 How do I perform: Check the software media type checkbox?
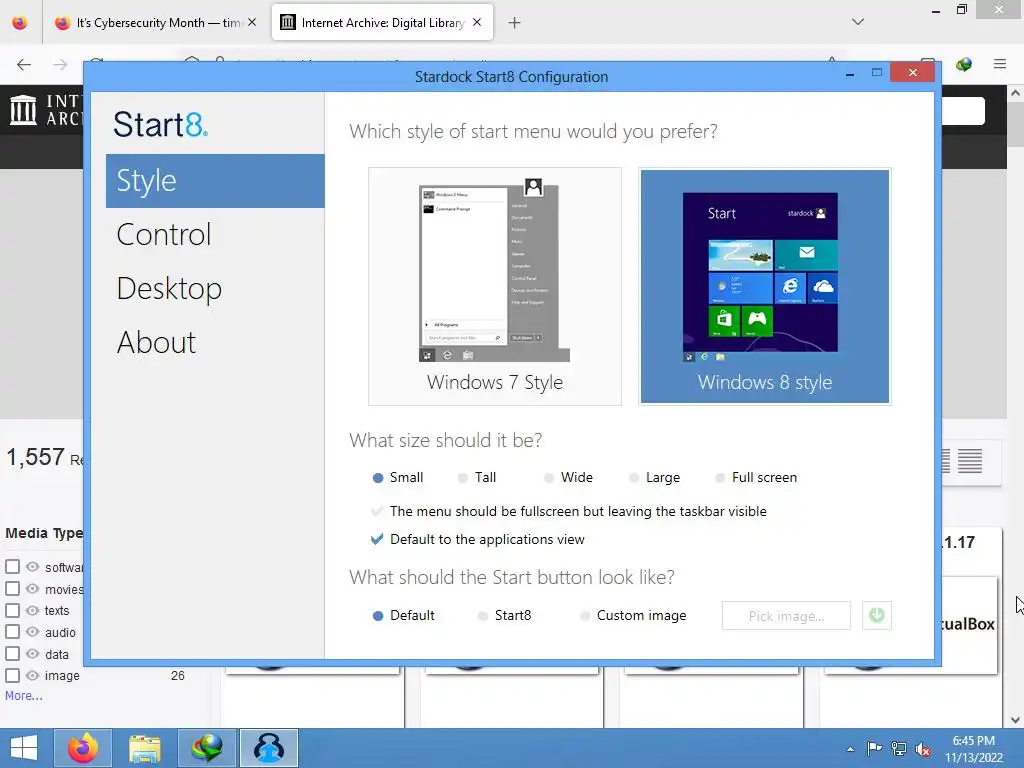pyautogui.click(x=12, y=567)
